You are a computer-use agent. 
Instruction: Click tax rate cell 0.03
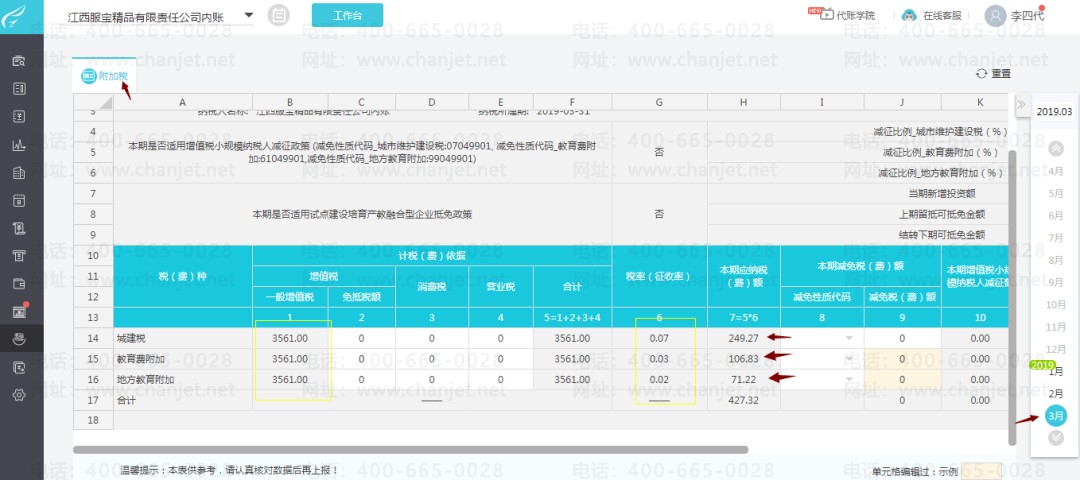point(659,359)
